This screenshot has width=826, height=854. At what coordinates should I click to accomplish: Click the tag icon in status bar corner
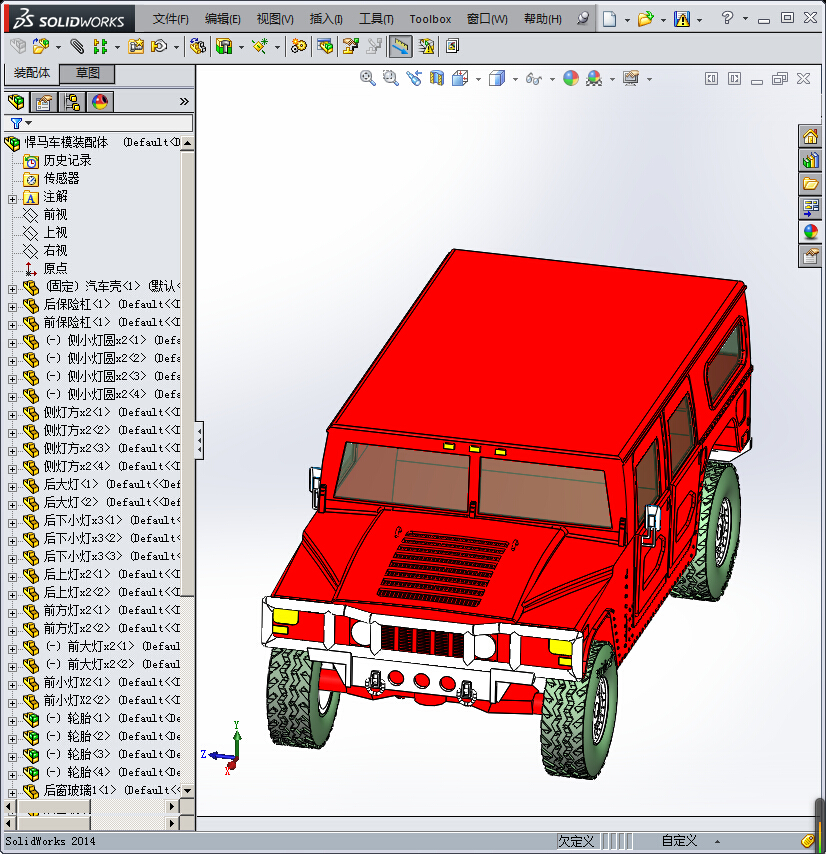(808, 841)
